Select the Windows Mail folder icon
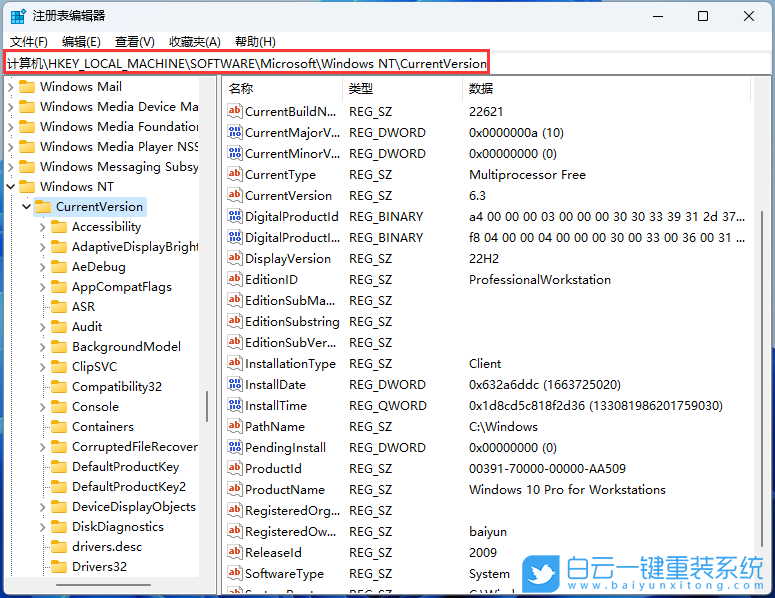The width and height of the screenshot is (775, 598). (x=27, y=87)
